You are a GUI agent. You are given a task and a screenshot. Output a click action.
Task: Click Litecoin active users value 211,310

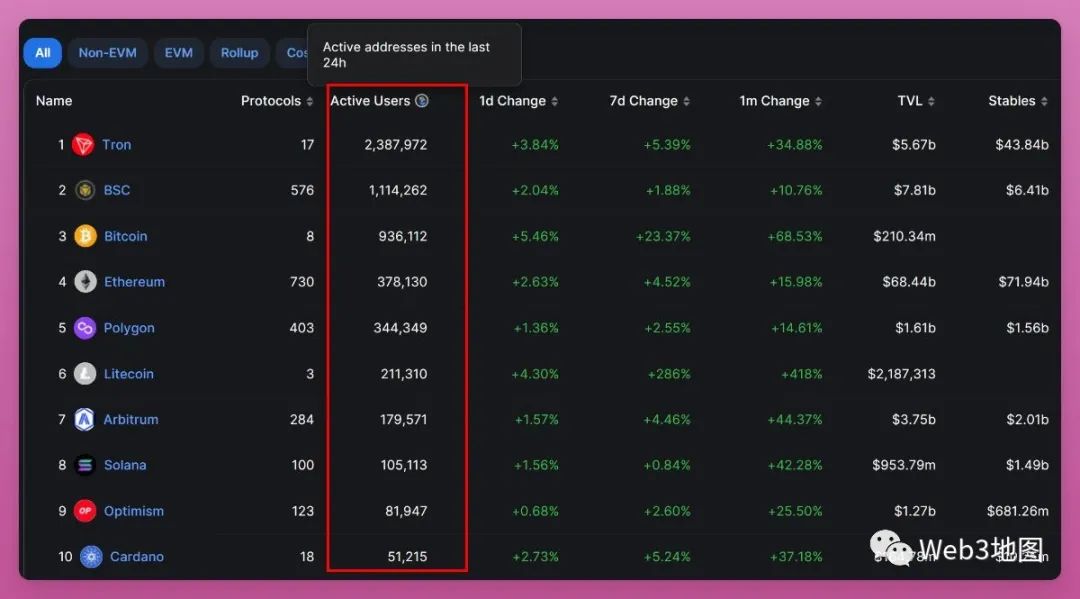(x=404, y=374)
